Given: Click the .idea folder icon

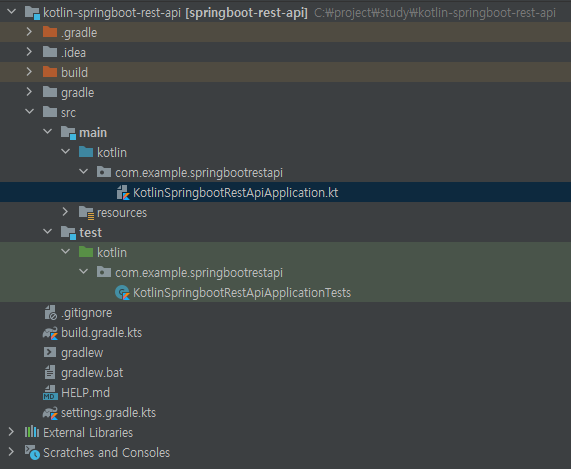Looking at the screenshot, I should click(x=50, y=52).
